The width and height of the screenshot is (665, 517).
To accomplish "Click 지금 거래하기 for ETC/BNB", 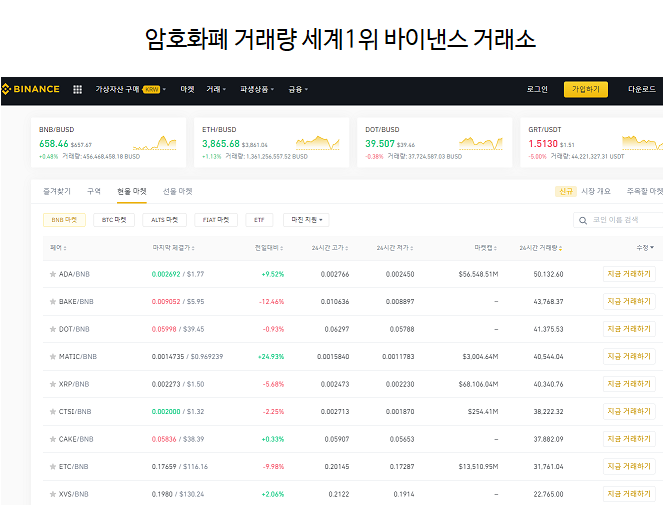I will coord(629,467).
